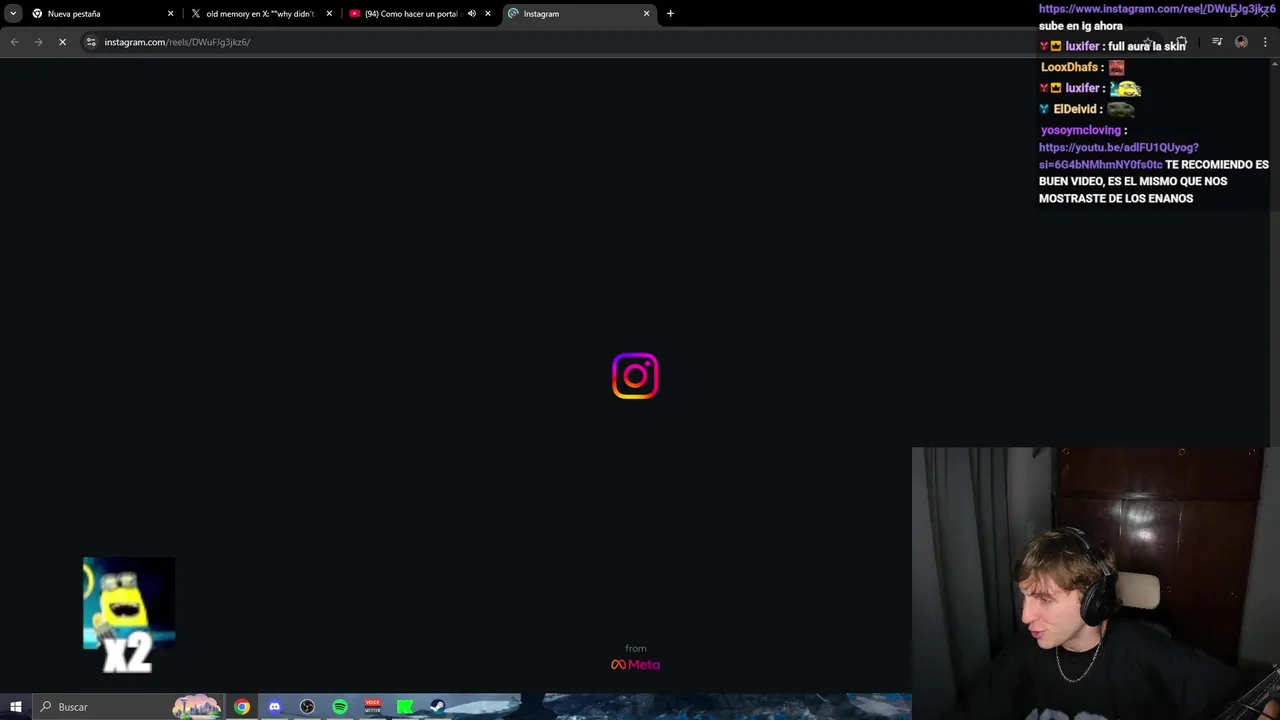Viewport: 1280px width, 720px height.
Task: Open Steam from taskbar
Action: (437, 707)
